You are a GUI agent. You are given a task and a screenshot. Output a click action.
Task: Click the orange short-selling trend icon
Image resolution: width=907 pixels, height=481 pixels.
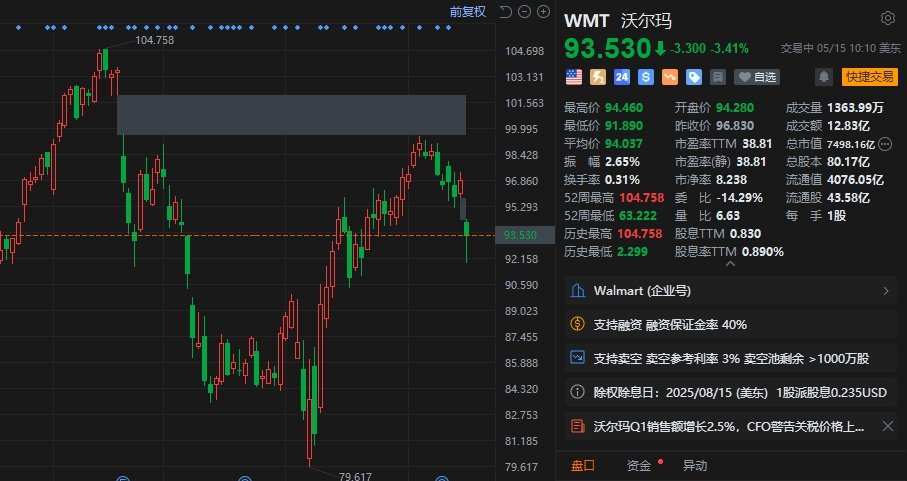point(670,77)
